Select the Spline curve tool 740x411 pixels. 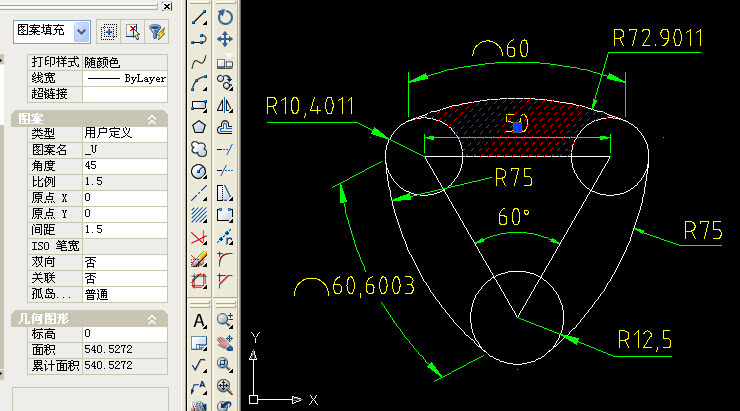coord(199,61)
